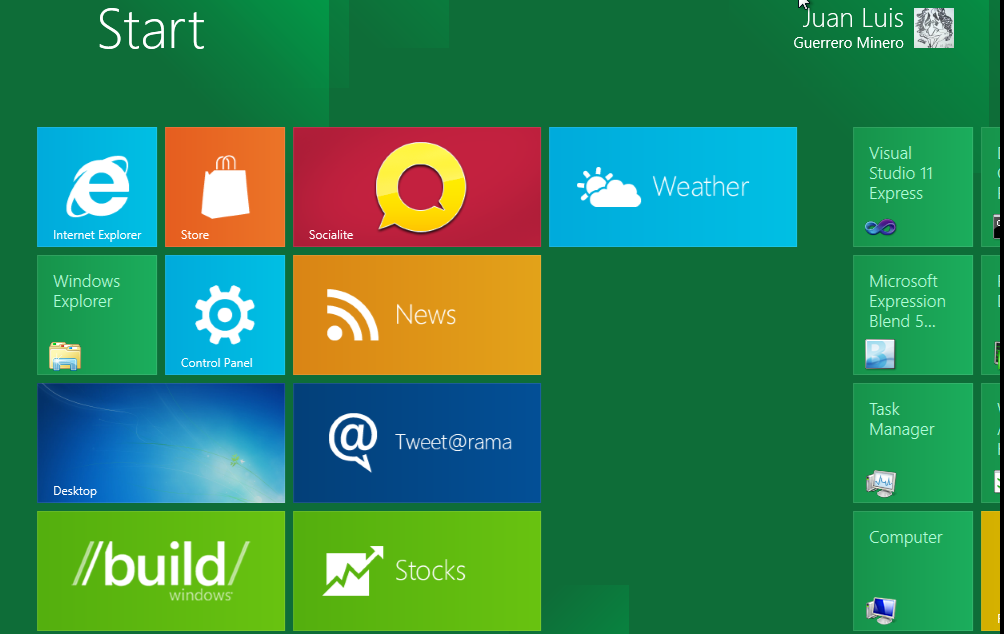Launch Visual Studio 11 Express
The image size is (1004, 634).
point(912,187)
